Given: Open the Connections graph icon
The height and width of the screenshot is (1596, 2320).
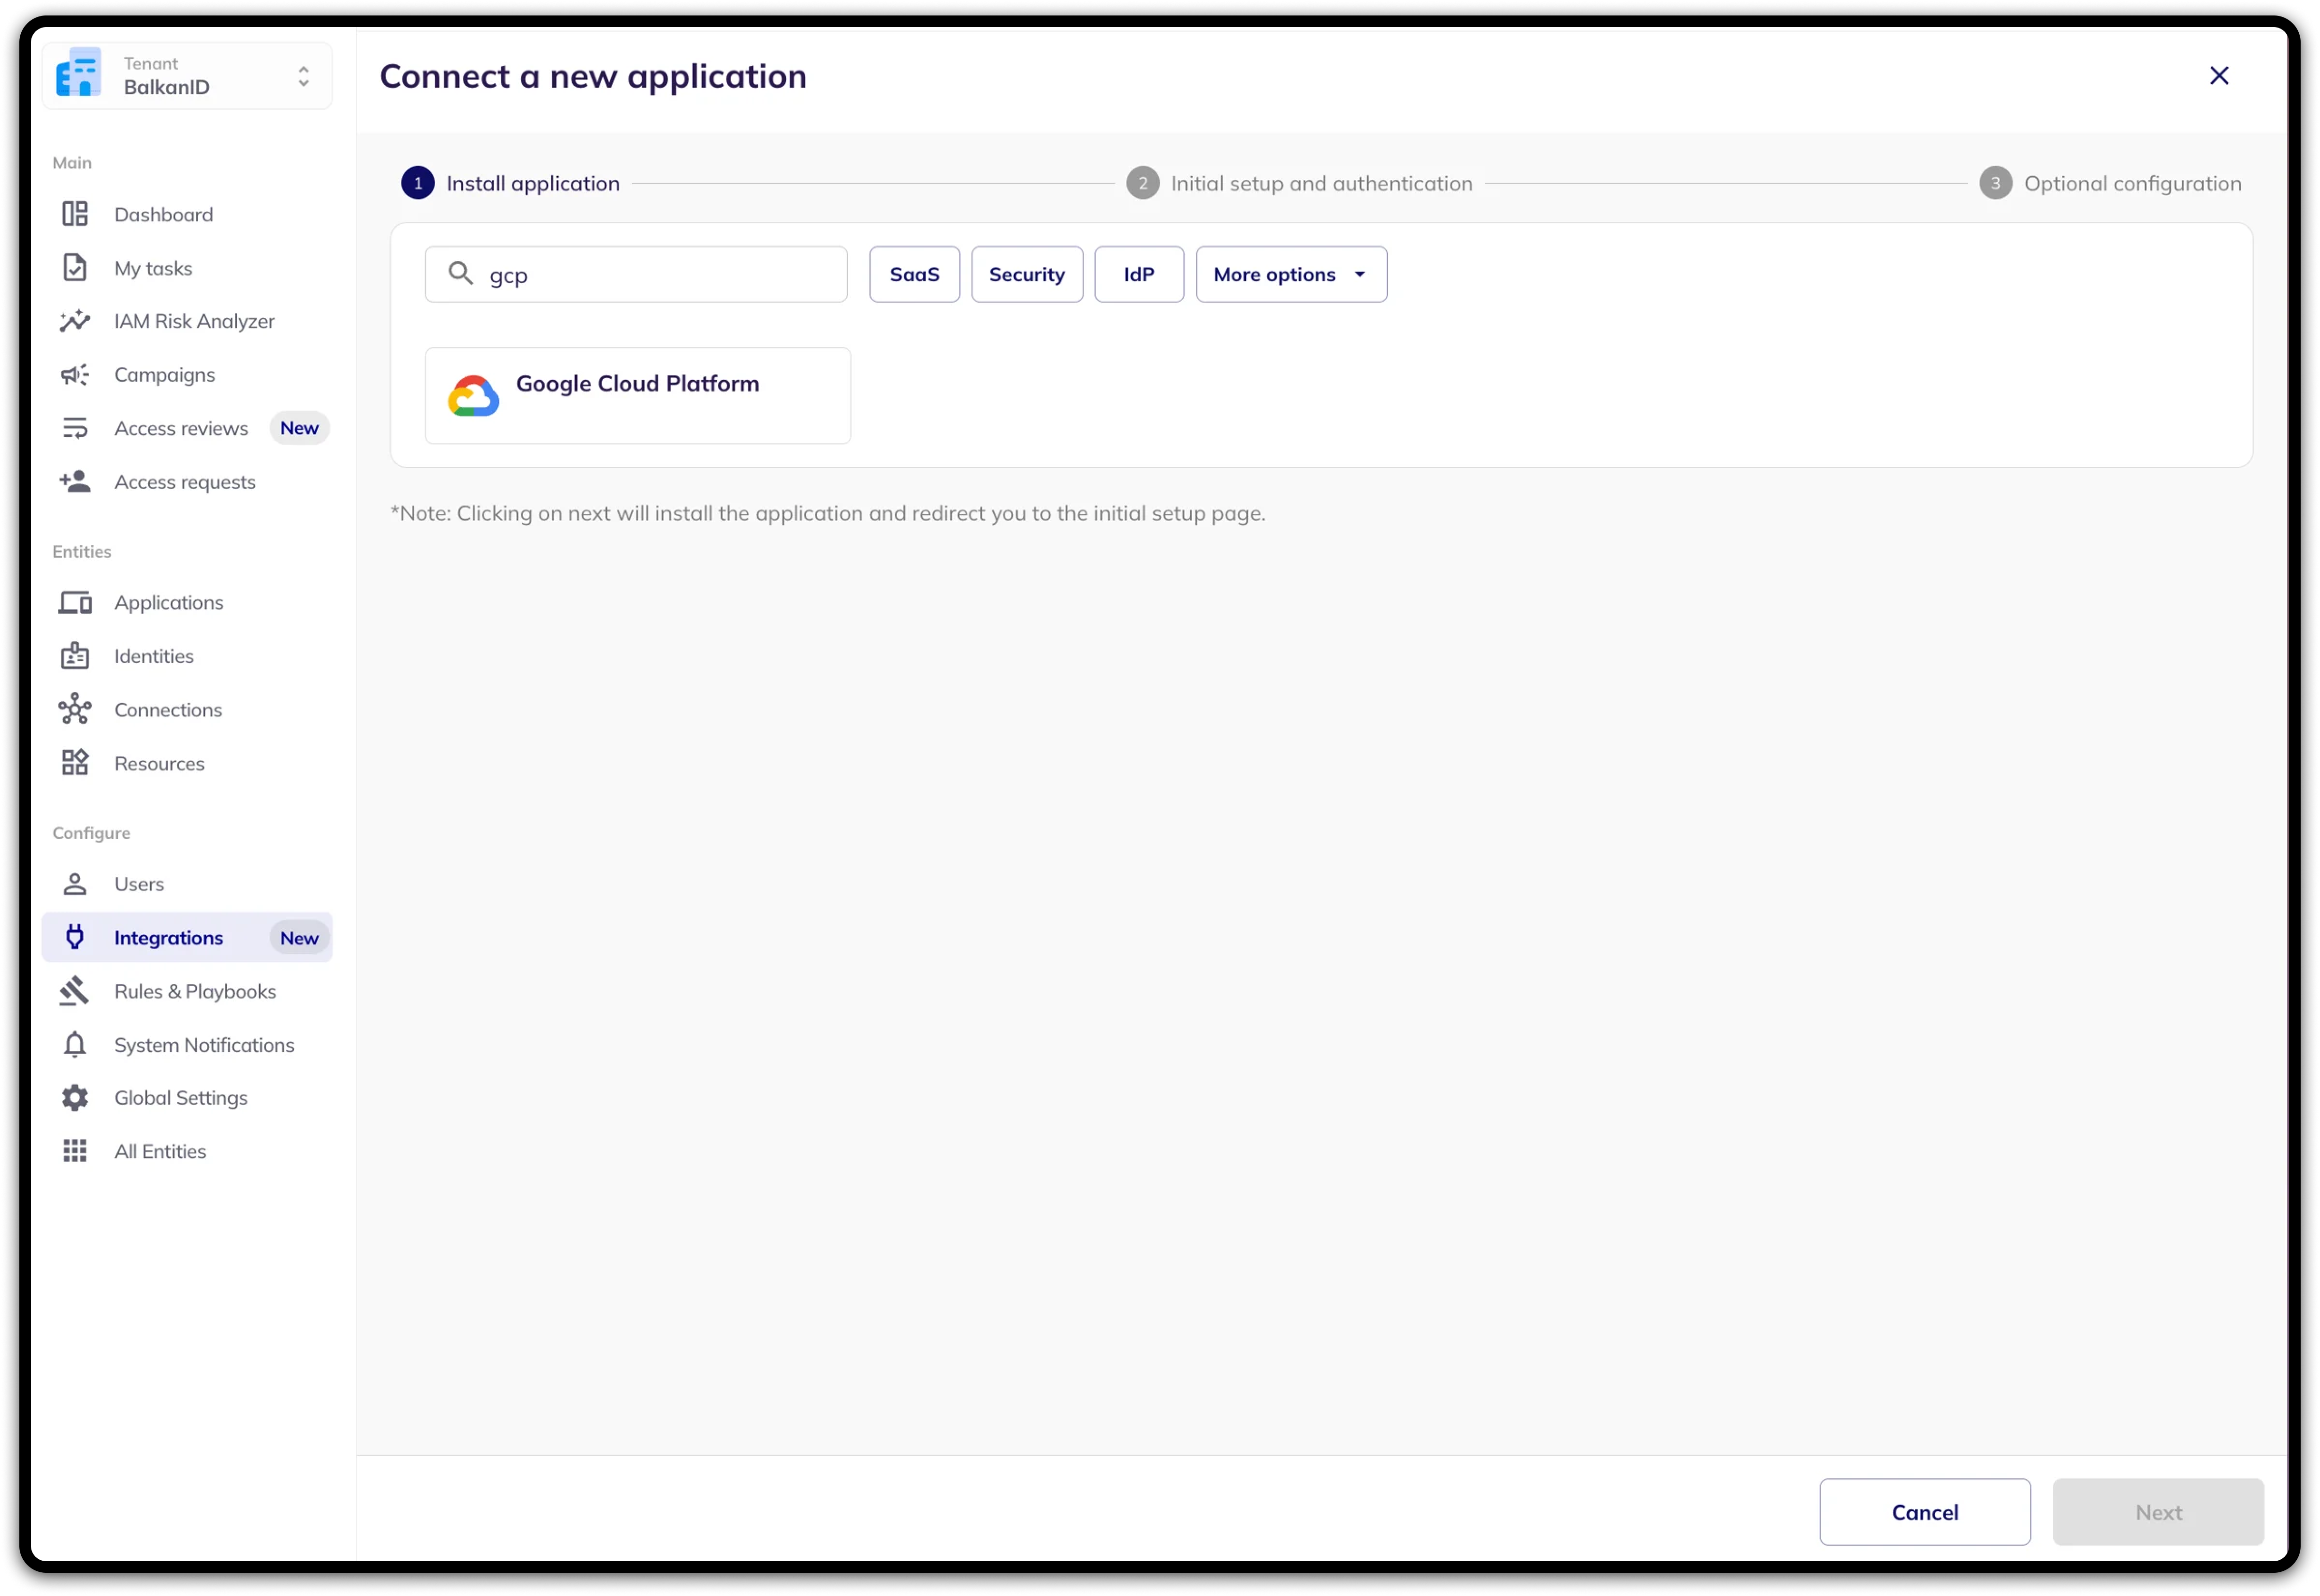Looking at the screenshot, I should coord(75,710).
